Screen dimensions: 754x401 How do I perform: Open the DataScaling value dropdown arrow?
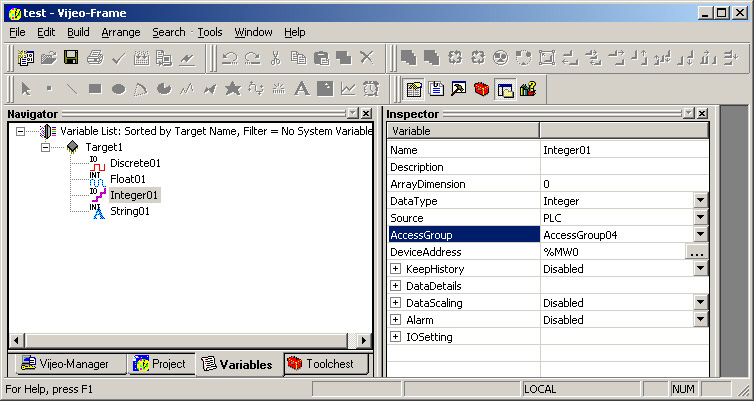(701, 302)
